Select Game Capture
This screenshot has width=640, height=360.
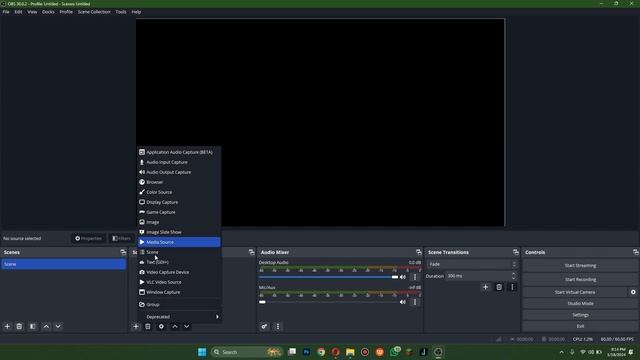(x=180, y=212)
